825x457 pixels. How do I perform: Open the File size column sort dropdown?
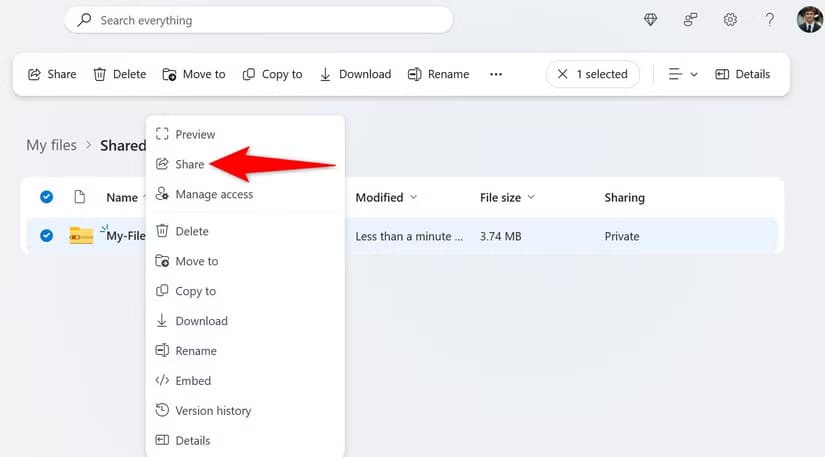(x=507, y=198)
